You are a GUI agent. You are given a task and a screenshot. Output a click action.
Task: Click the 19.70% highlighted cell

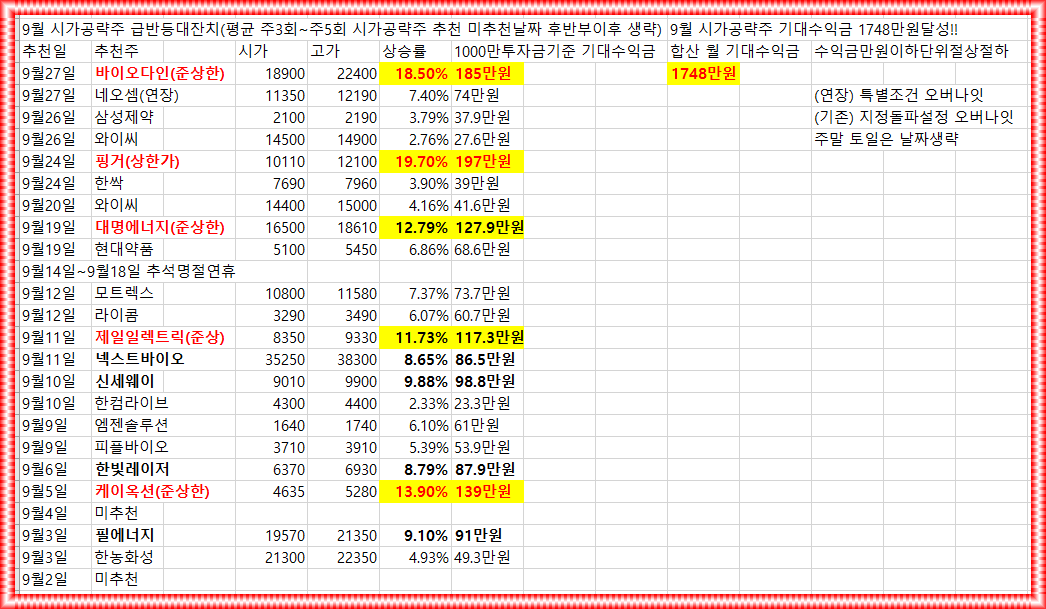coord(415,162)
